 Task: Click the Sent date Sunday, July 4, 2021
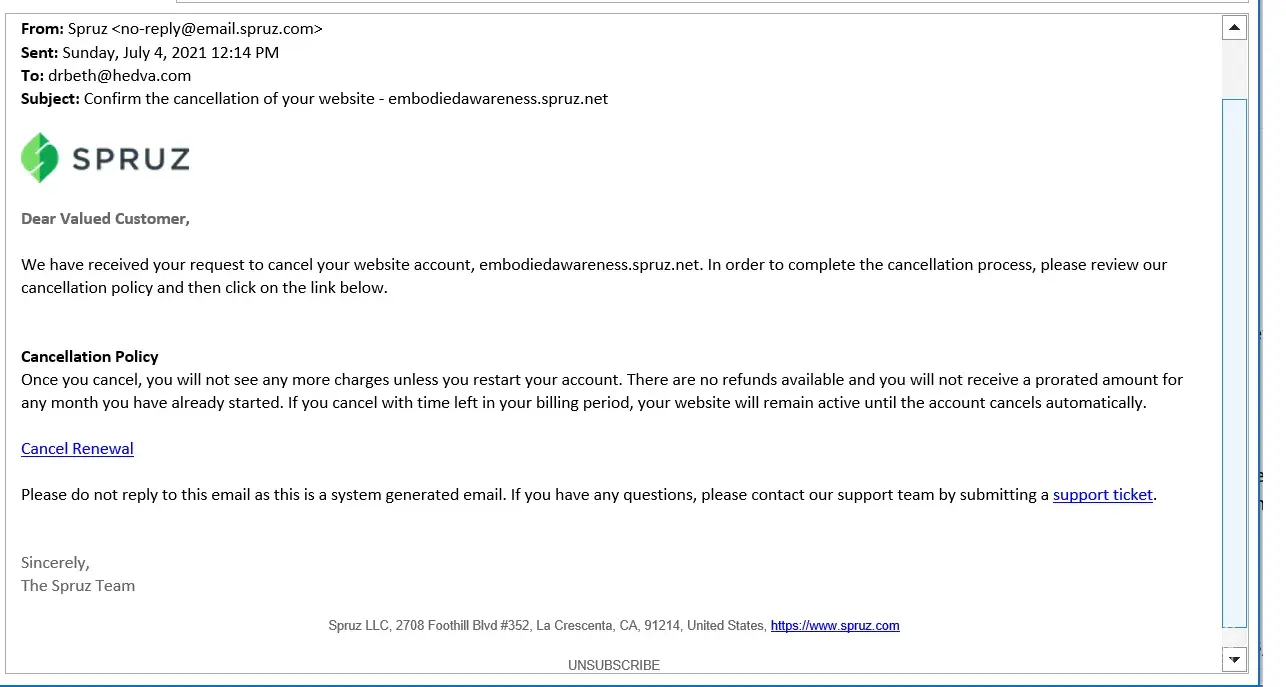(170, 52)
